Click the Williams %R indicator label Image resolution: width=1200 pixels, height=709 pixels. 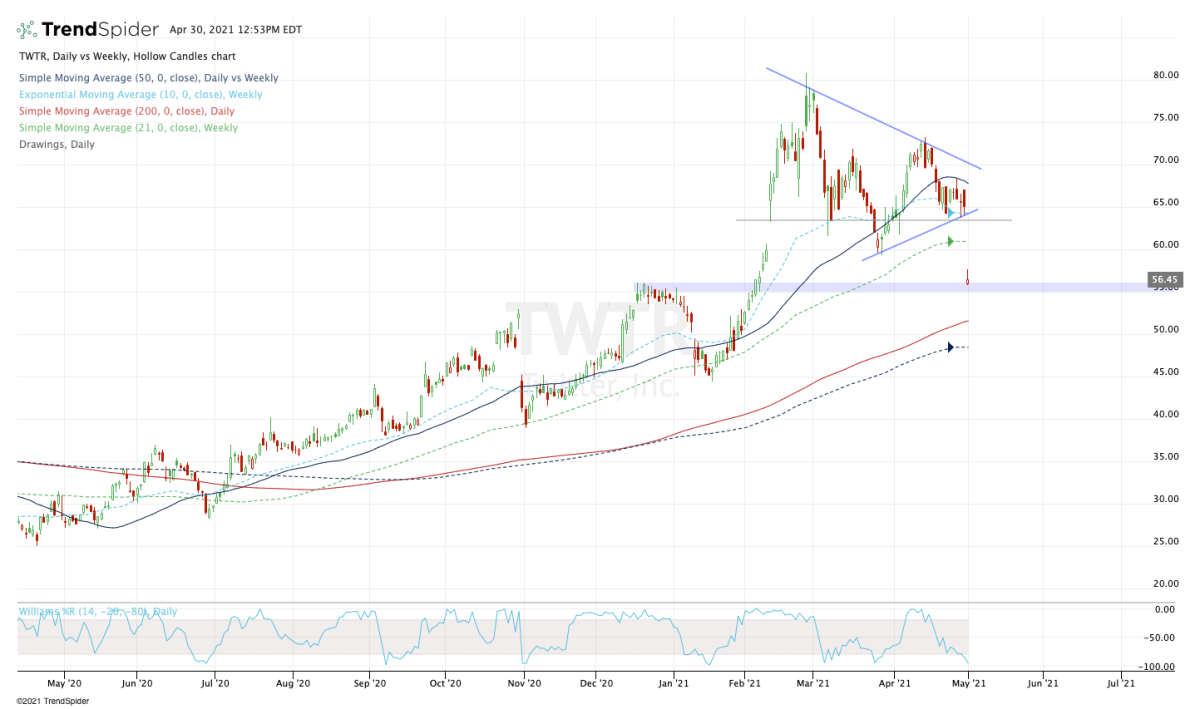pyautogui.click(x=97, y=611)
